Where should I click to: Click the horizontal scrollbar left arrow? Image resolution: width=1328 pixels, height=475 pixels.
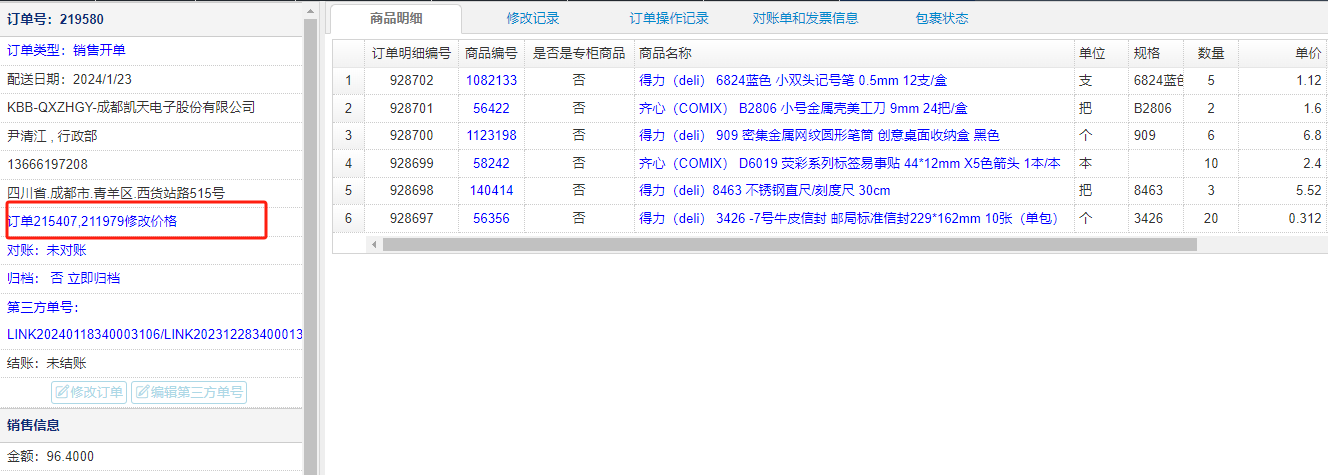pyautogui.click(x=375, y=244)
